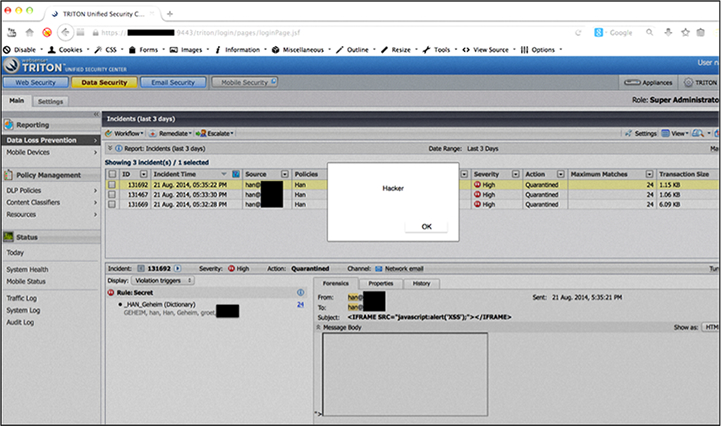
Task: Open Mobile Status page
Action: coord(26,282)
